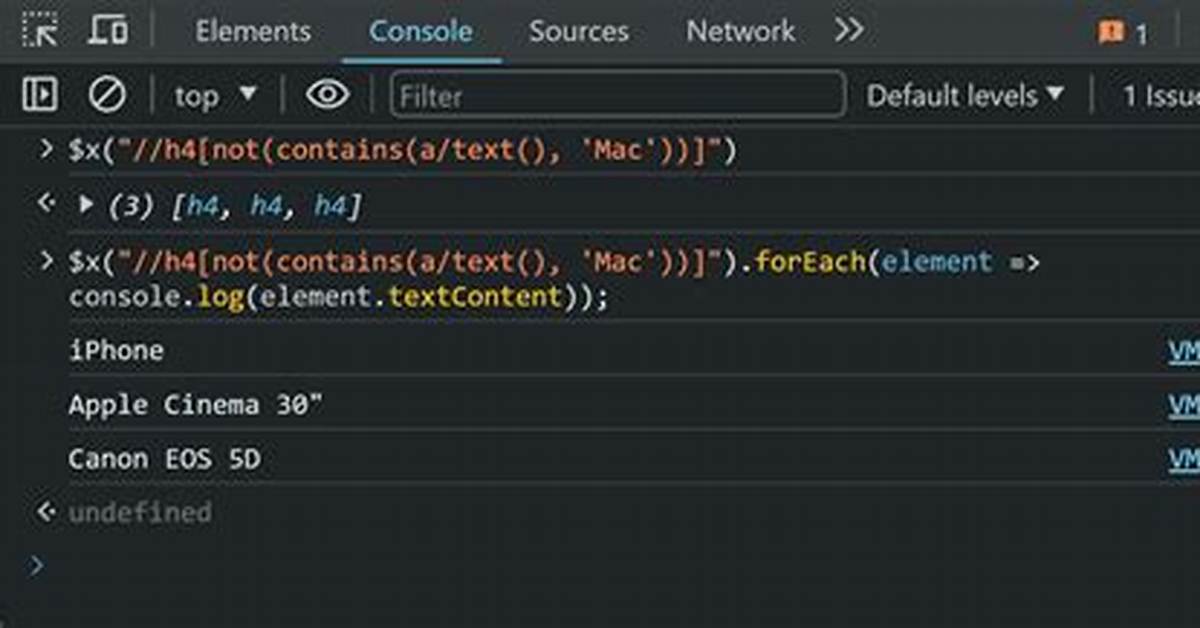This screenshot has height=628, width=1200.
Task: Open the VM source link beside iPhone
Action: [x=1184, y=351]
